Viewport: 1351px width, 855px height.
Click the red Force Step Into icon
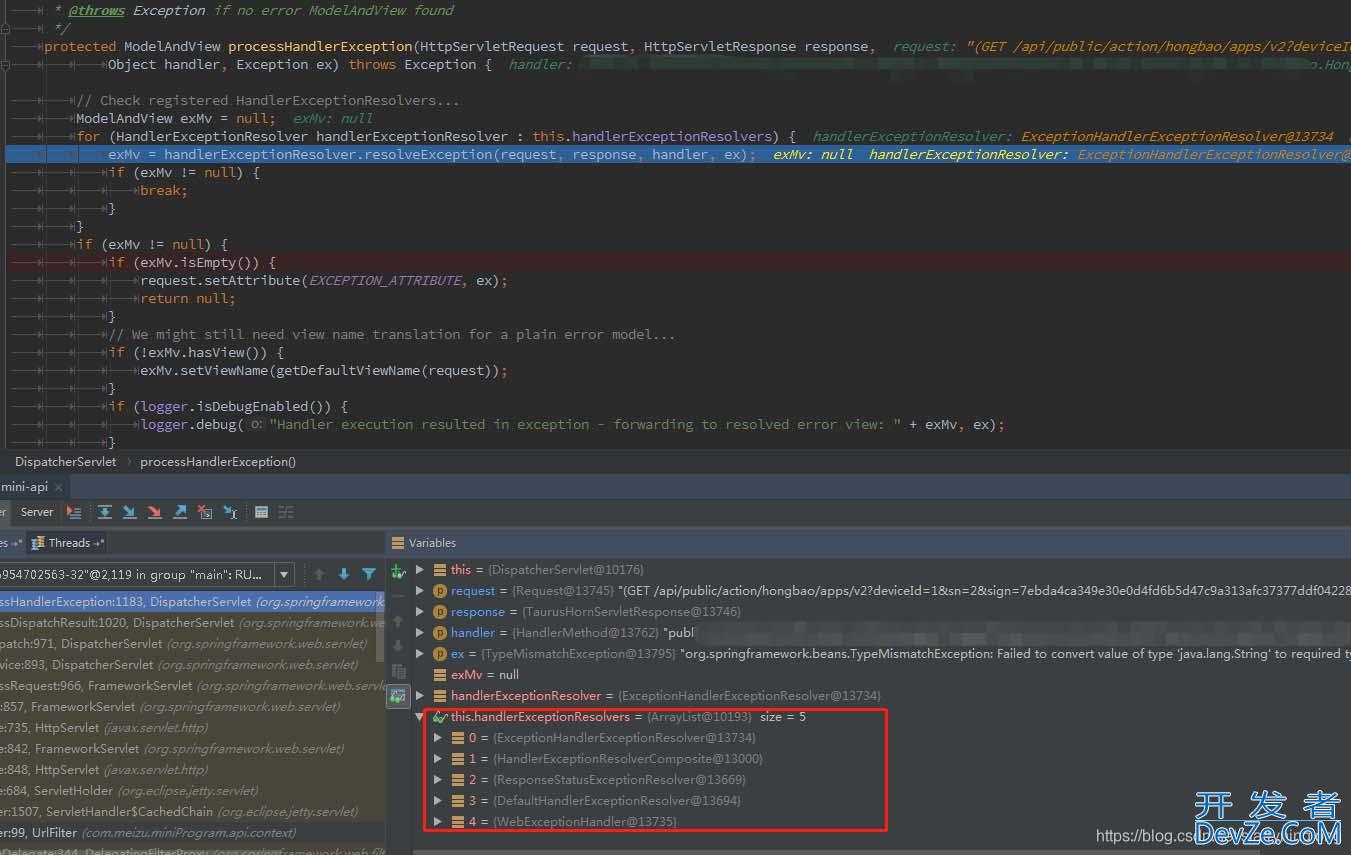[x=154, y=512]
